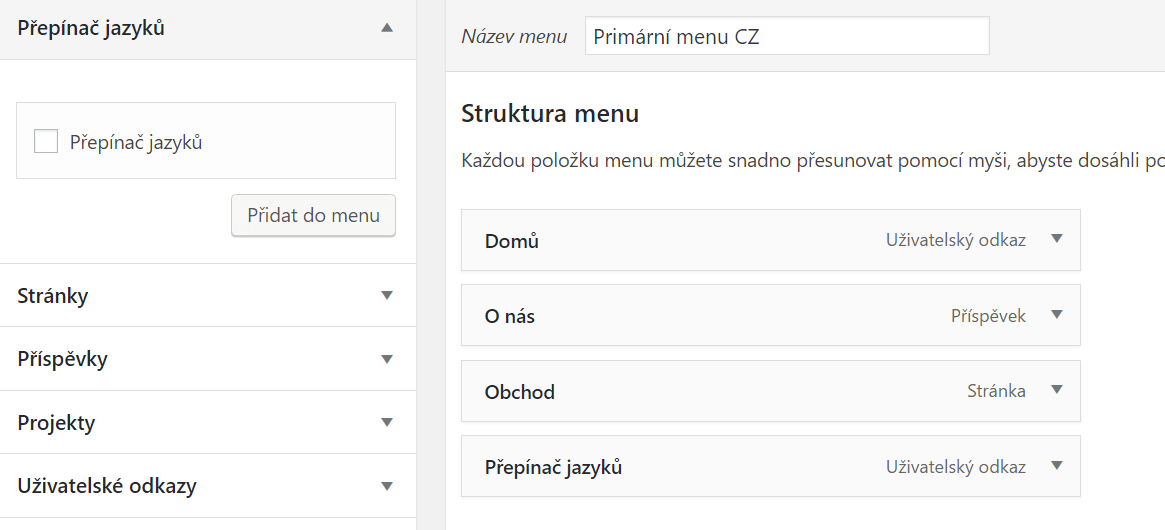Click the Přidat do menu button

[x=314, y=216]
